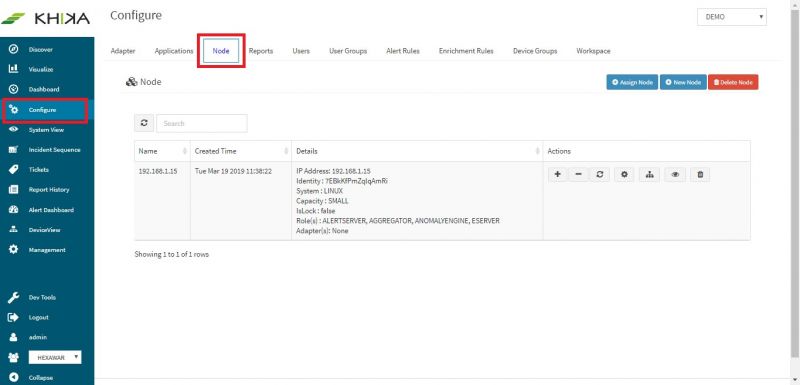Viewport: 800px width, 385px height.
Task: Open the Device Groups tab
Action: [535, 51]
